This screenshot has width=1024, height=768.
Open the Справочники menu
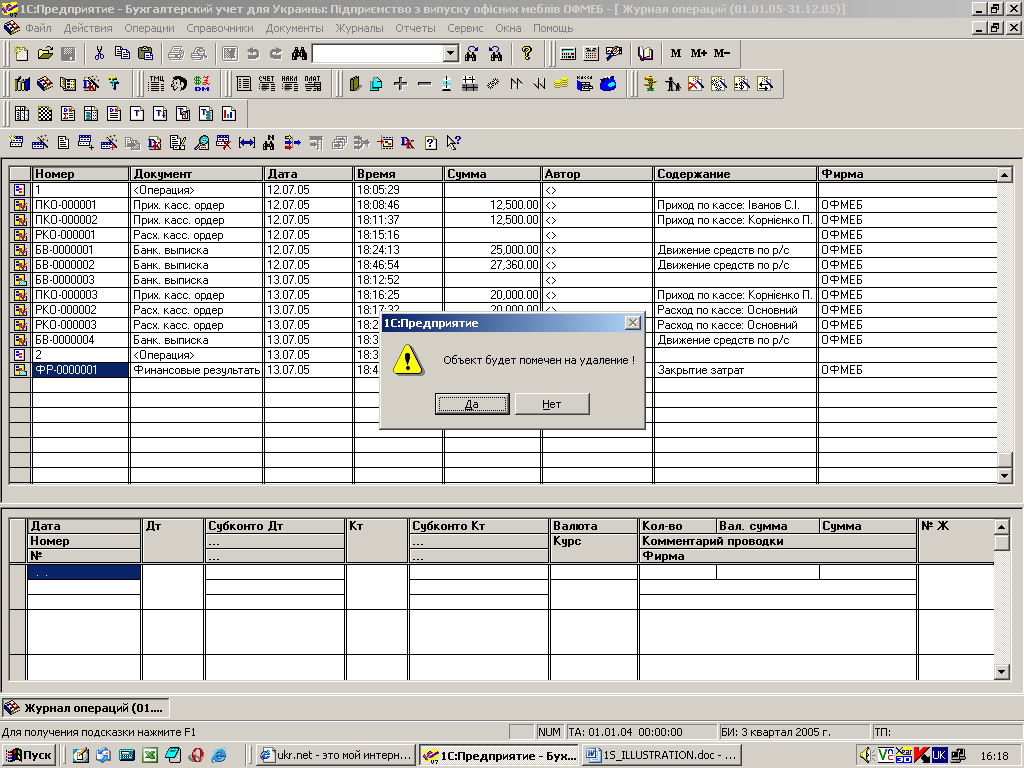coord(219,28)
